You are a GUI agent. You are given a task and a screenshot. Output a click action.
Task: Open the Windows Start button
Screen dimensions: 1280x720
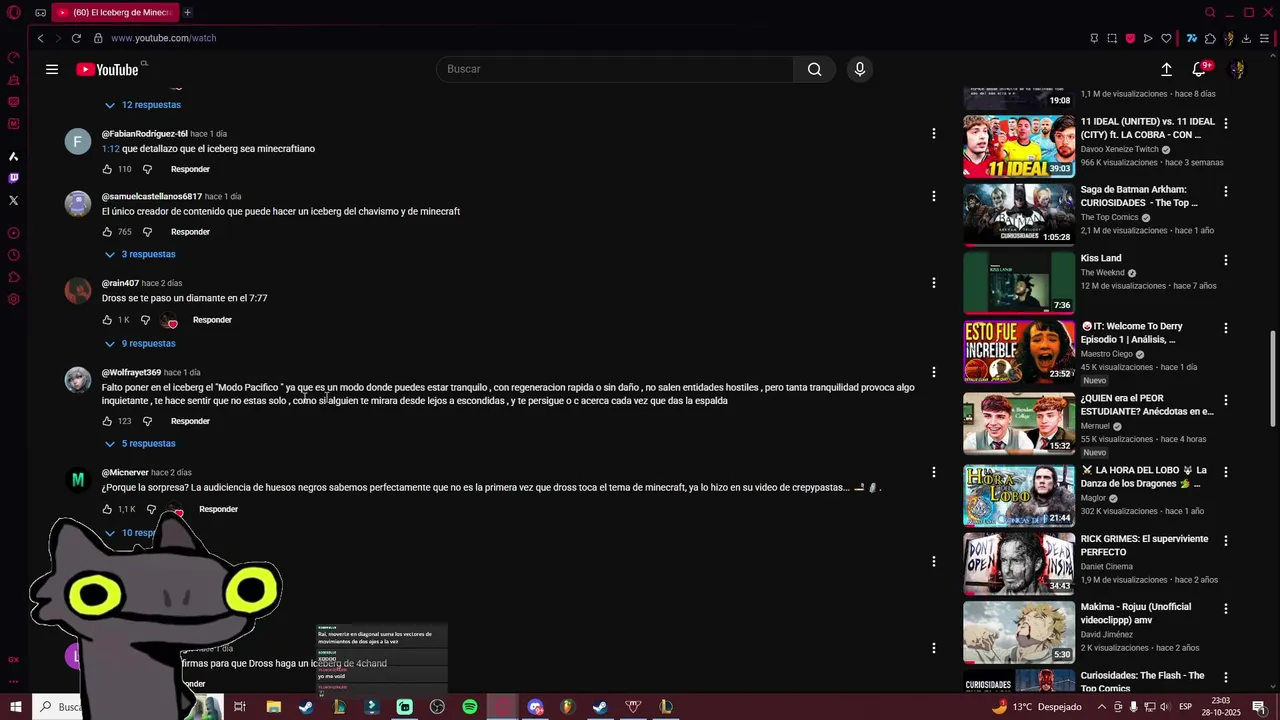point(15,707)
